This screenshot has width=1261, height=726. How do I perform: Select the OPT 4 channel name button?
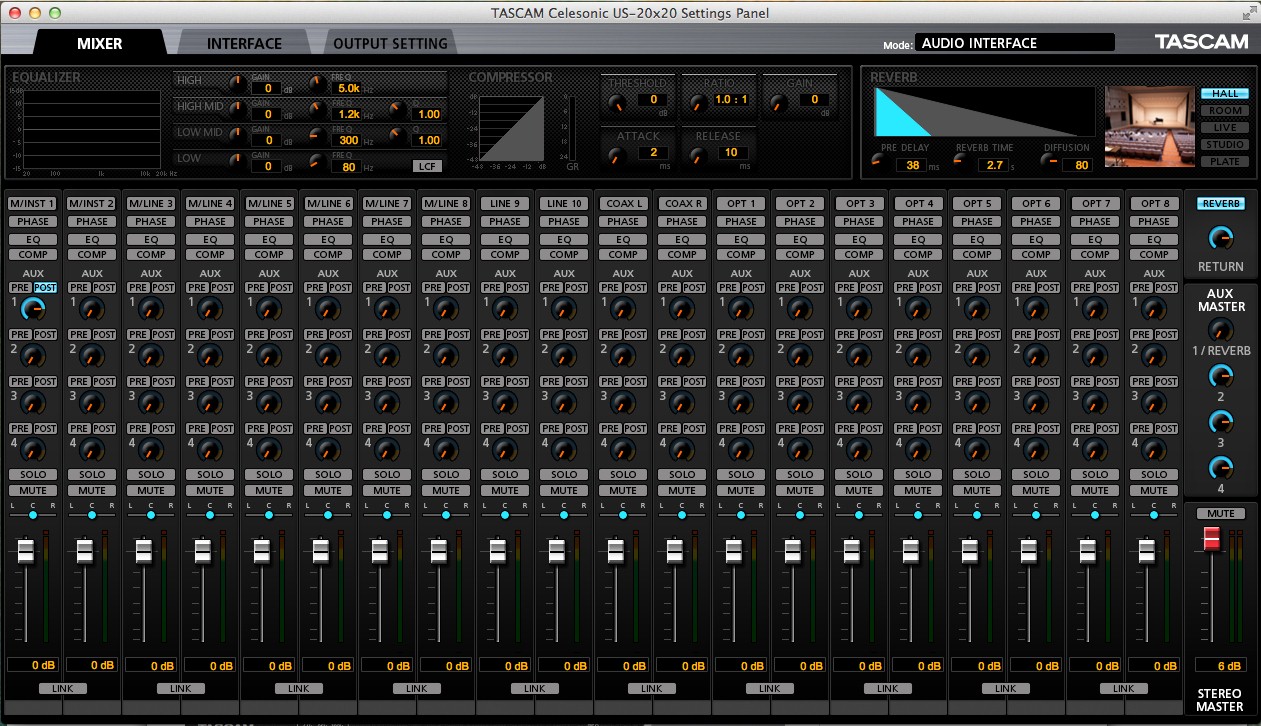(918, 204)
